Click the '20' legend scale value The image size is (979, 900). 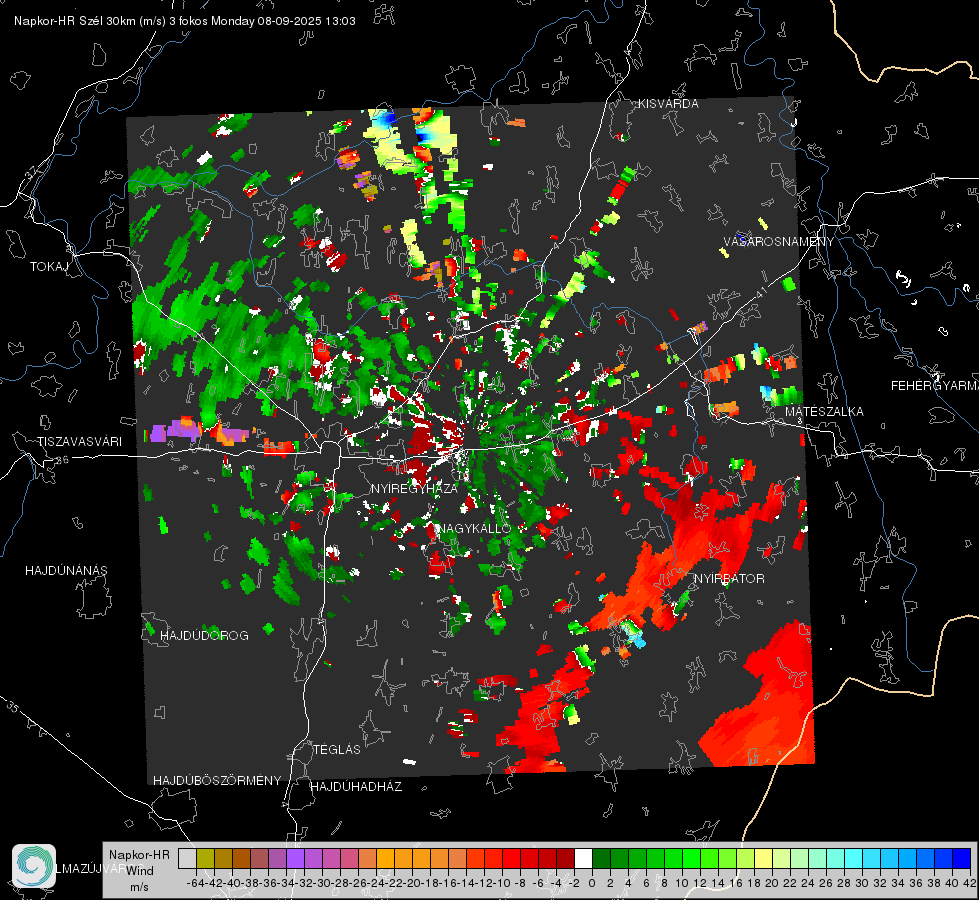click(772, 883)
